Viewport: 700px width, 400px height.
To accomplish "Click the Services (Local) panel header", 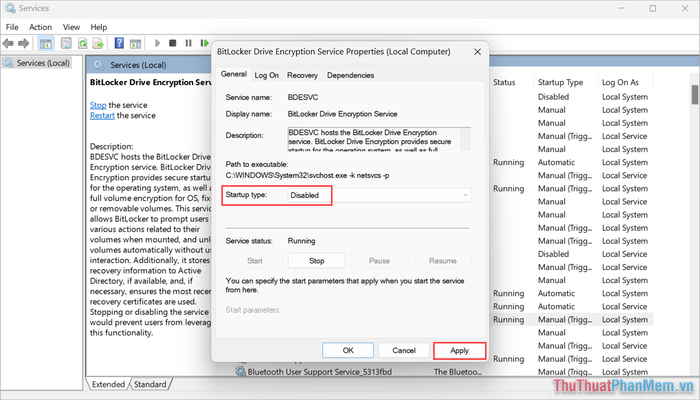I will tap(138, 65).
